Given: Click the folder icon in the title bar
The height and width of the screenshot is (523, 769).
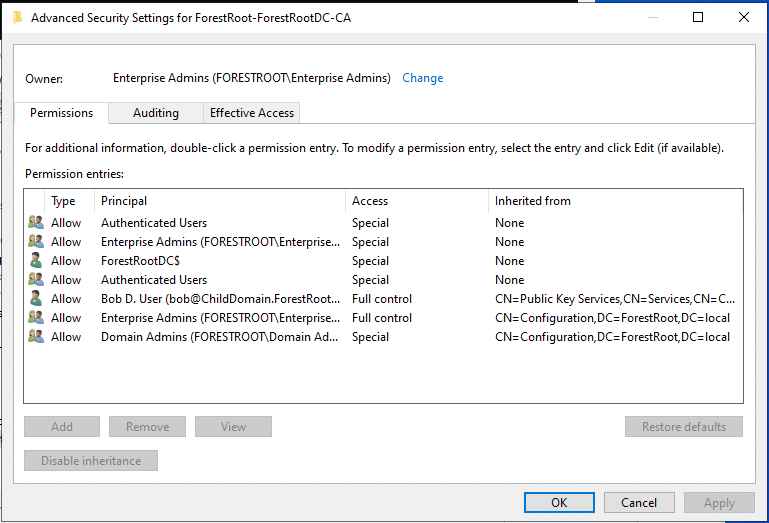Looking at the screenshot, I should pos(17,18).
